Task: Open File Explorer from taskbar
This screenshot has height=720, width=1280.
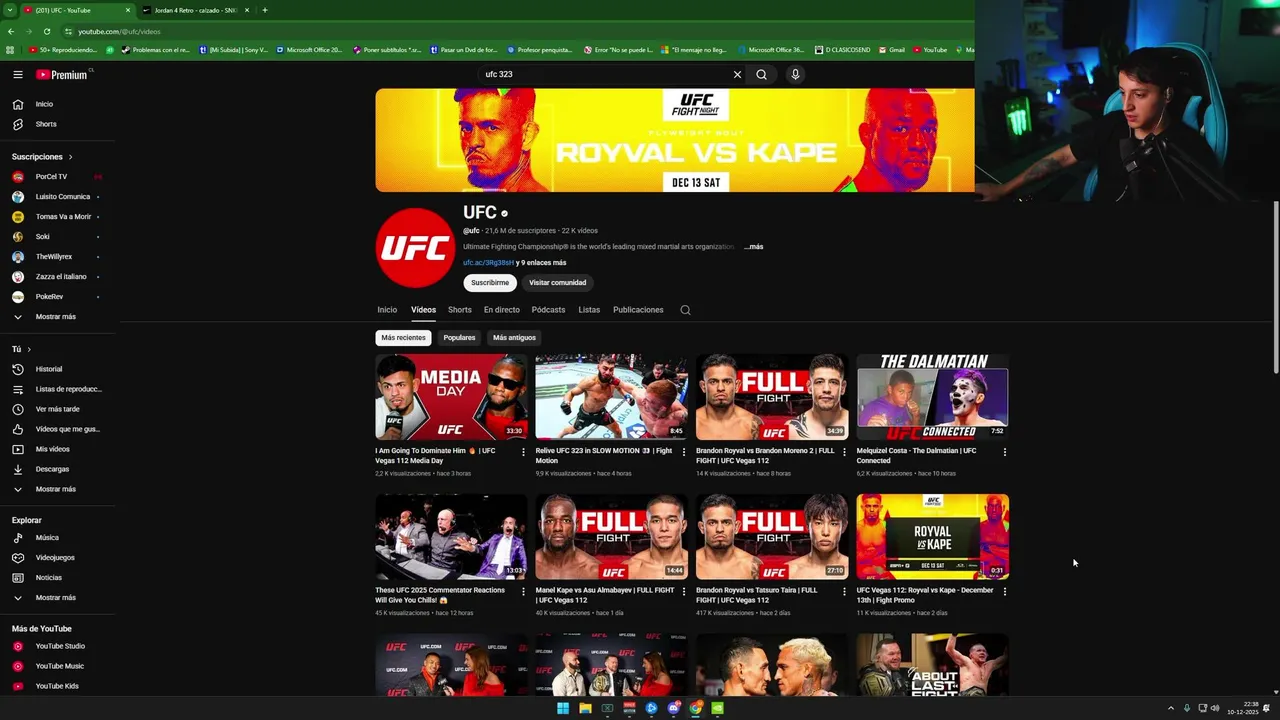Action: pos(585,708)
